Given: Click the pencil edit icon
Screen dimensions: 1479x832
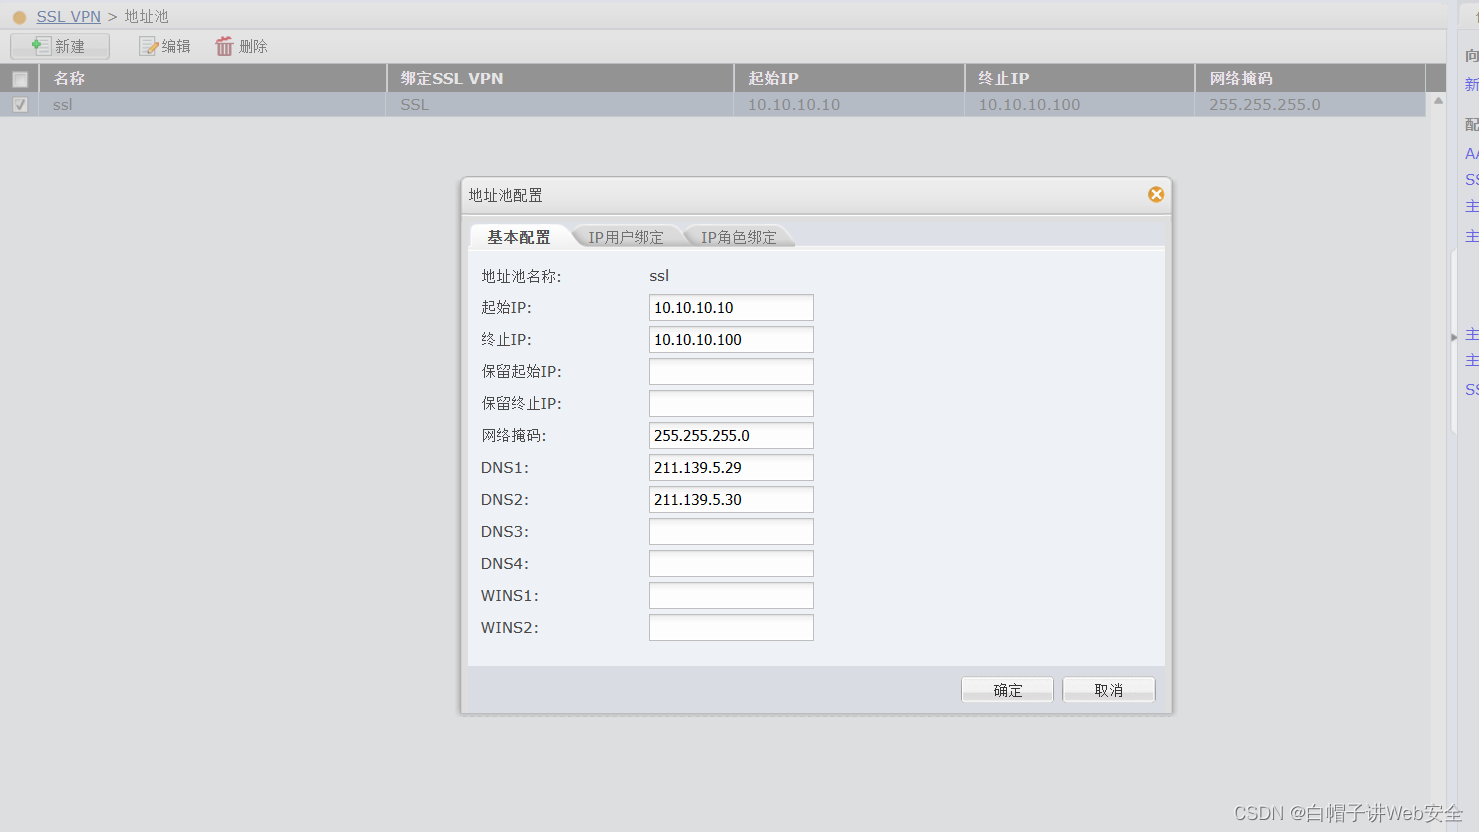Looking at the screenshot, I should 148,46.
